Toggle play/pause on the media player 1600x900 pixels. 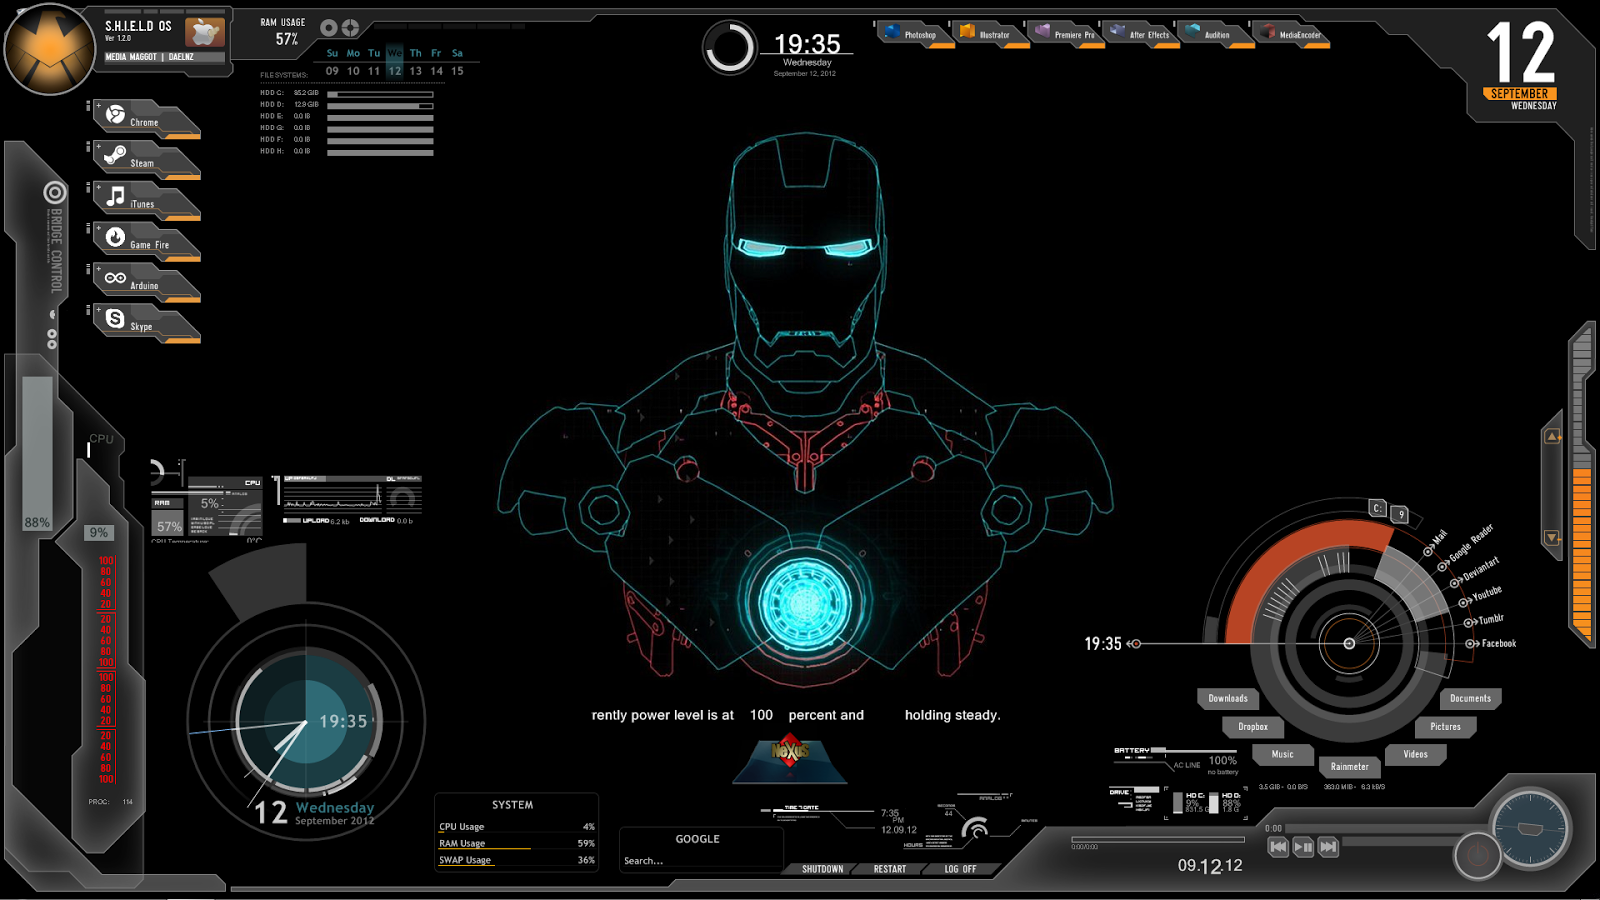[1303, 846]
